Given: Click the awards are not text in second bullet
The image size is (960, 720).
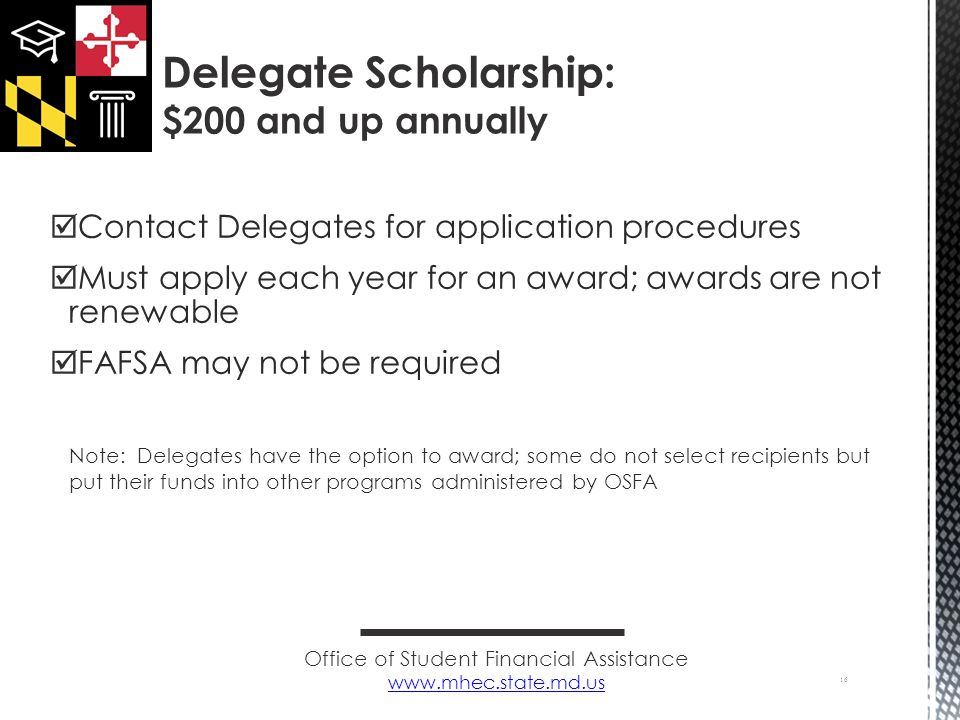Looking at the screenshot, I should (763, 278).
